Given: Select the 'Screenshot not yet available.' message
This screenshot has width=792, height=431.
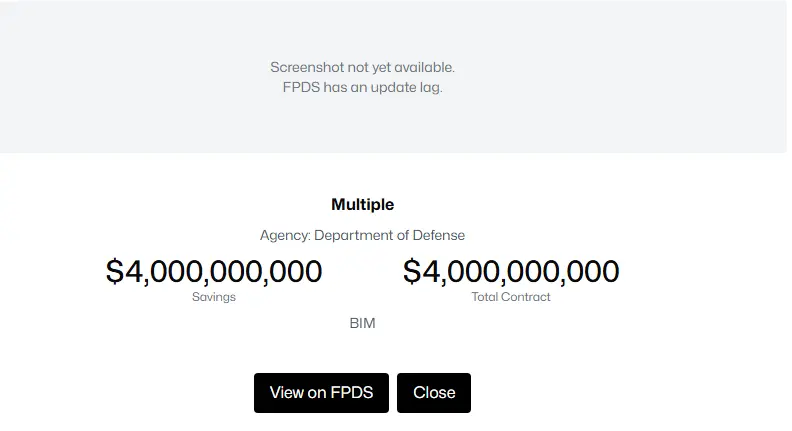Looking at the screenshot, I should pyautogui.click(x=362, y=67).
